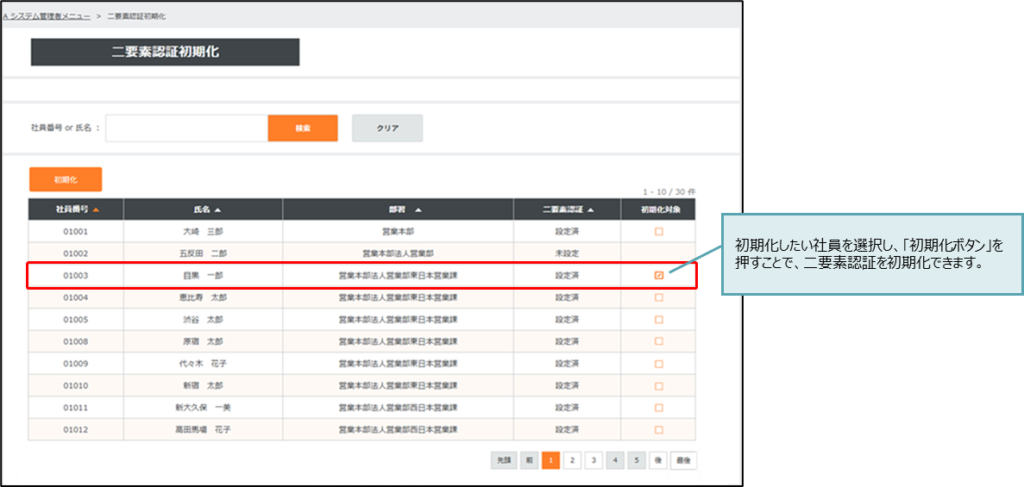The width and height of the screenshot is (1024, 487).
Task: Check the box for employee 01001
Action: pos(659,231)
